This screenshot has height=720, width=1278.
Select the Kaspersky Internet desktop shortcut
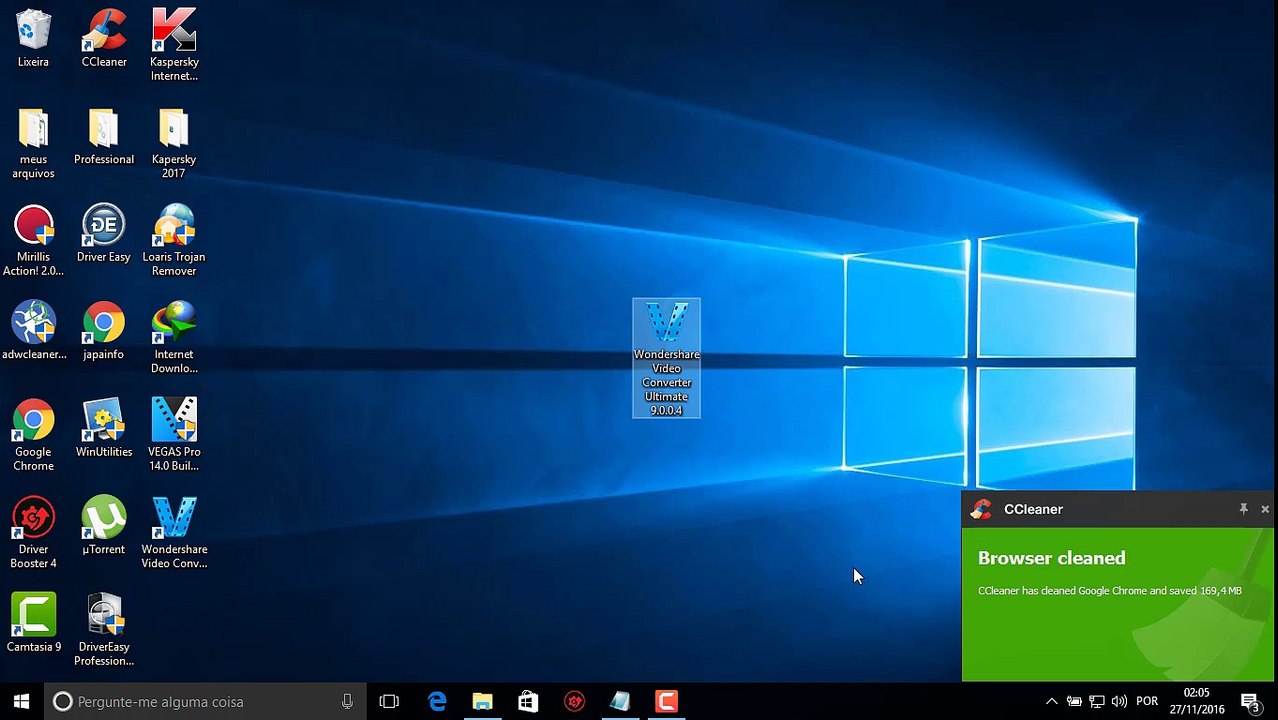[x=174, y=45]
